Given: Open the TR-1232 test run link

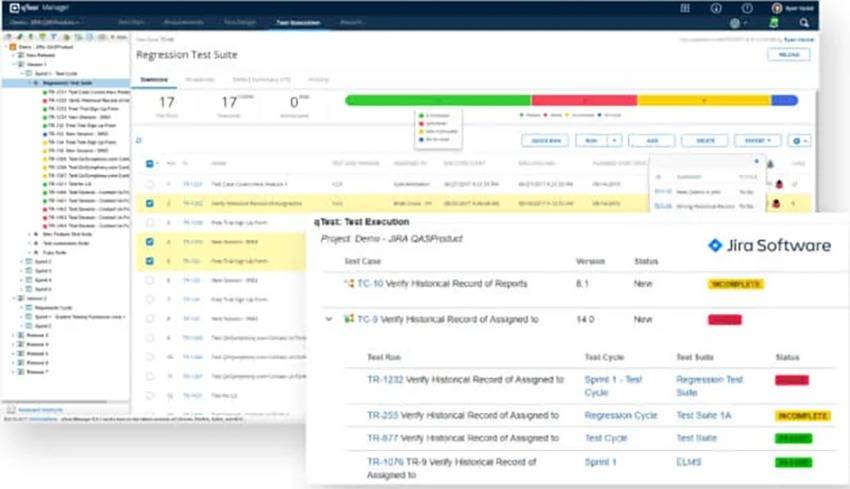Looking at the screenshot, I should coord(385,379).
